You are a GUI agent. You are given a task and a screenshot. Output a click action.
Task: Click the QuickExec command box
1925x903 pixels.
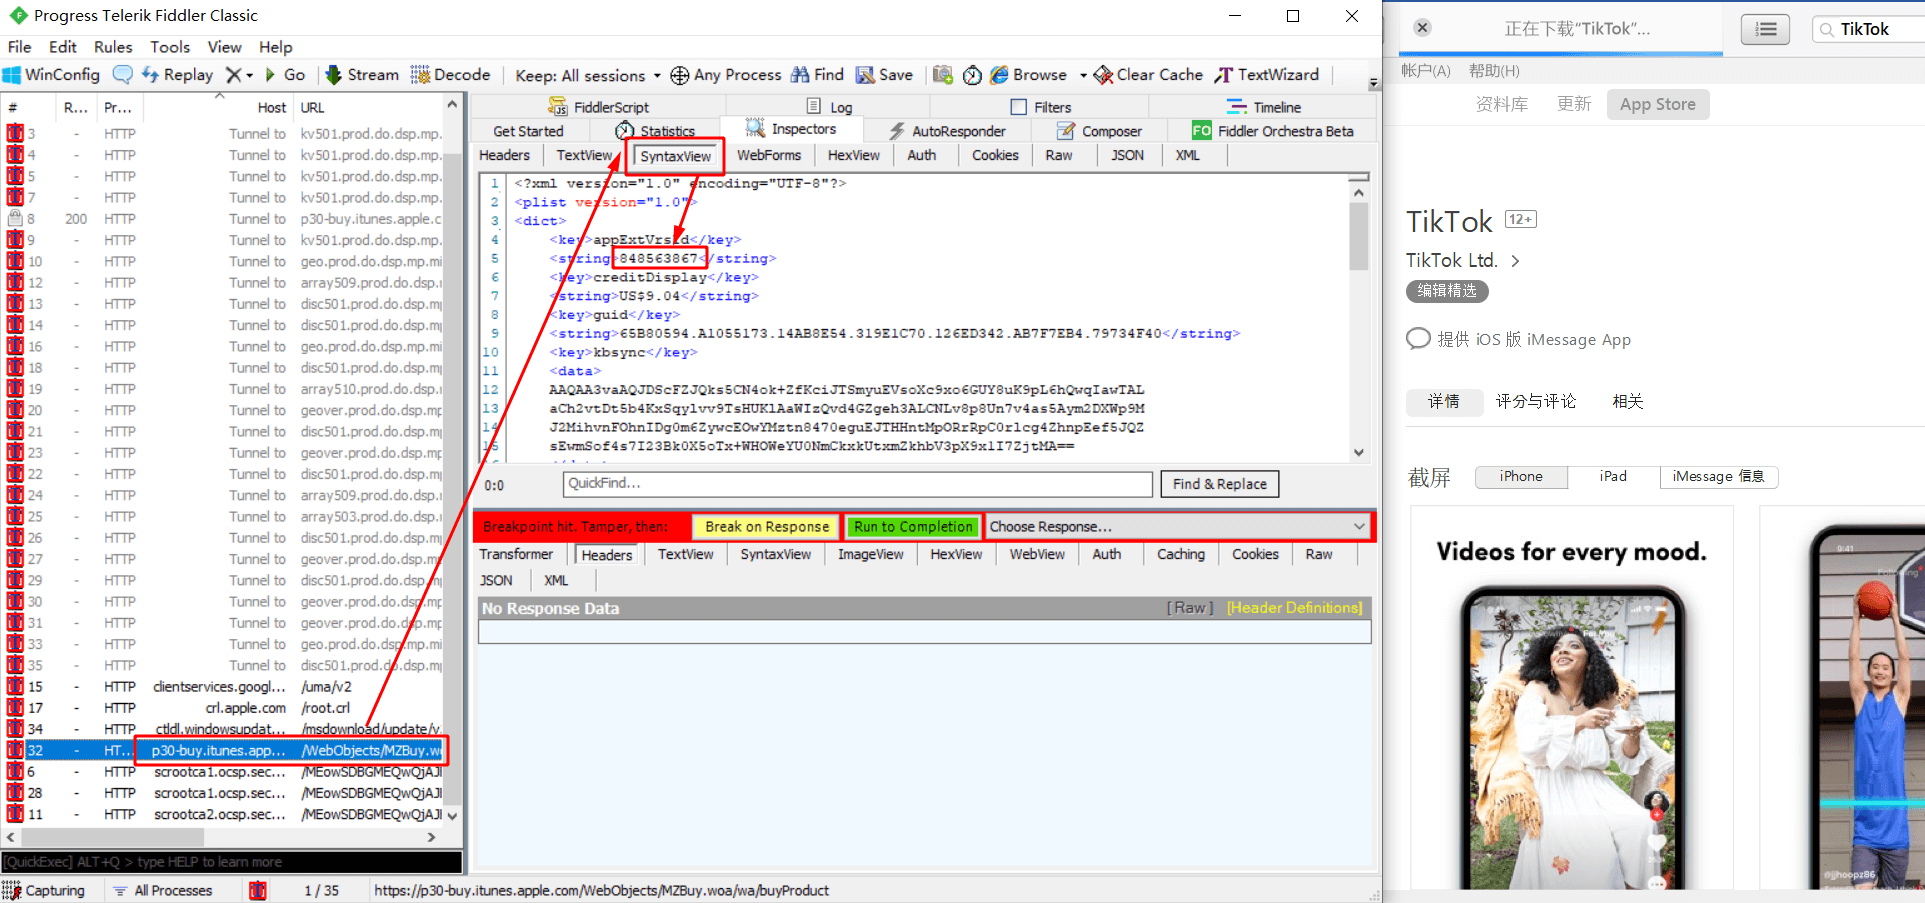pos(232,862)
